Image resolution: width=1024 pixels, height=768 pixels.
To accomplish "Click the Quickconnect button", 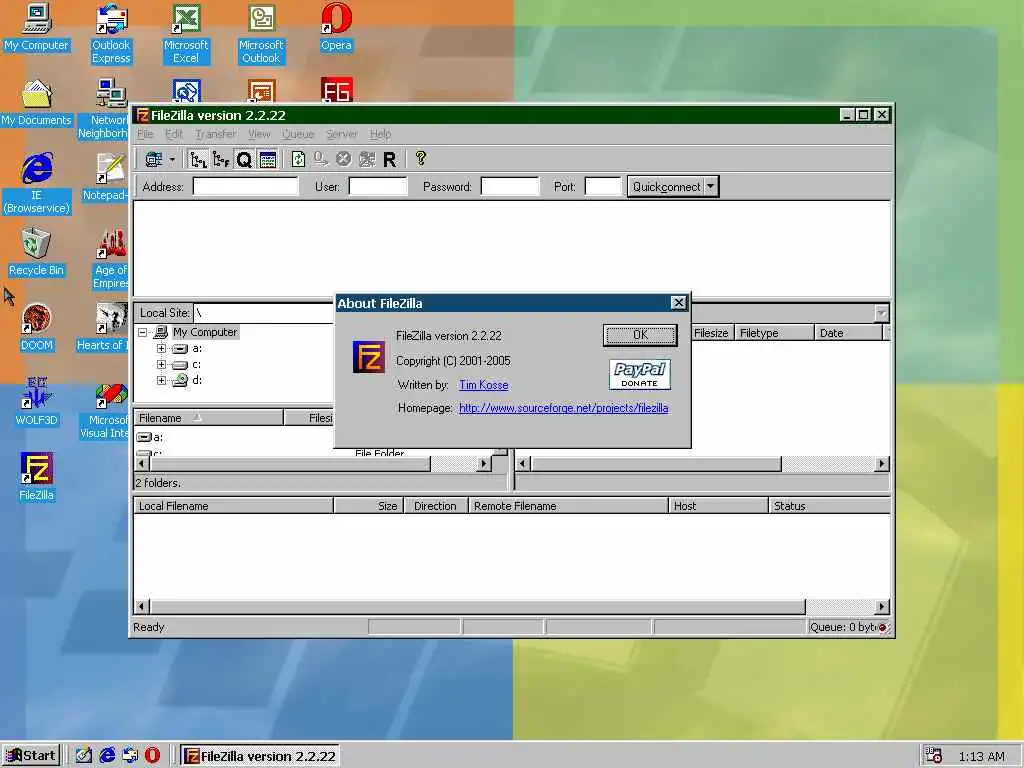I will 665,187.
